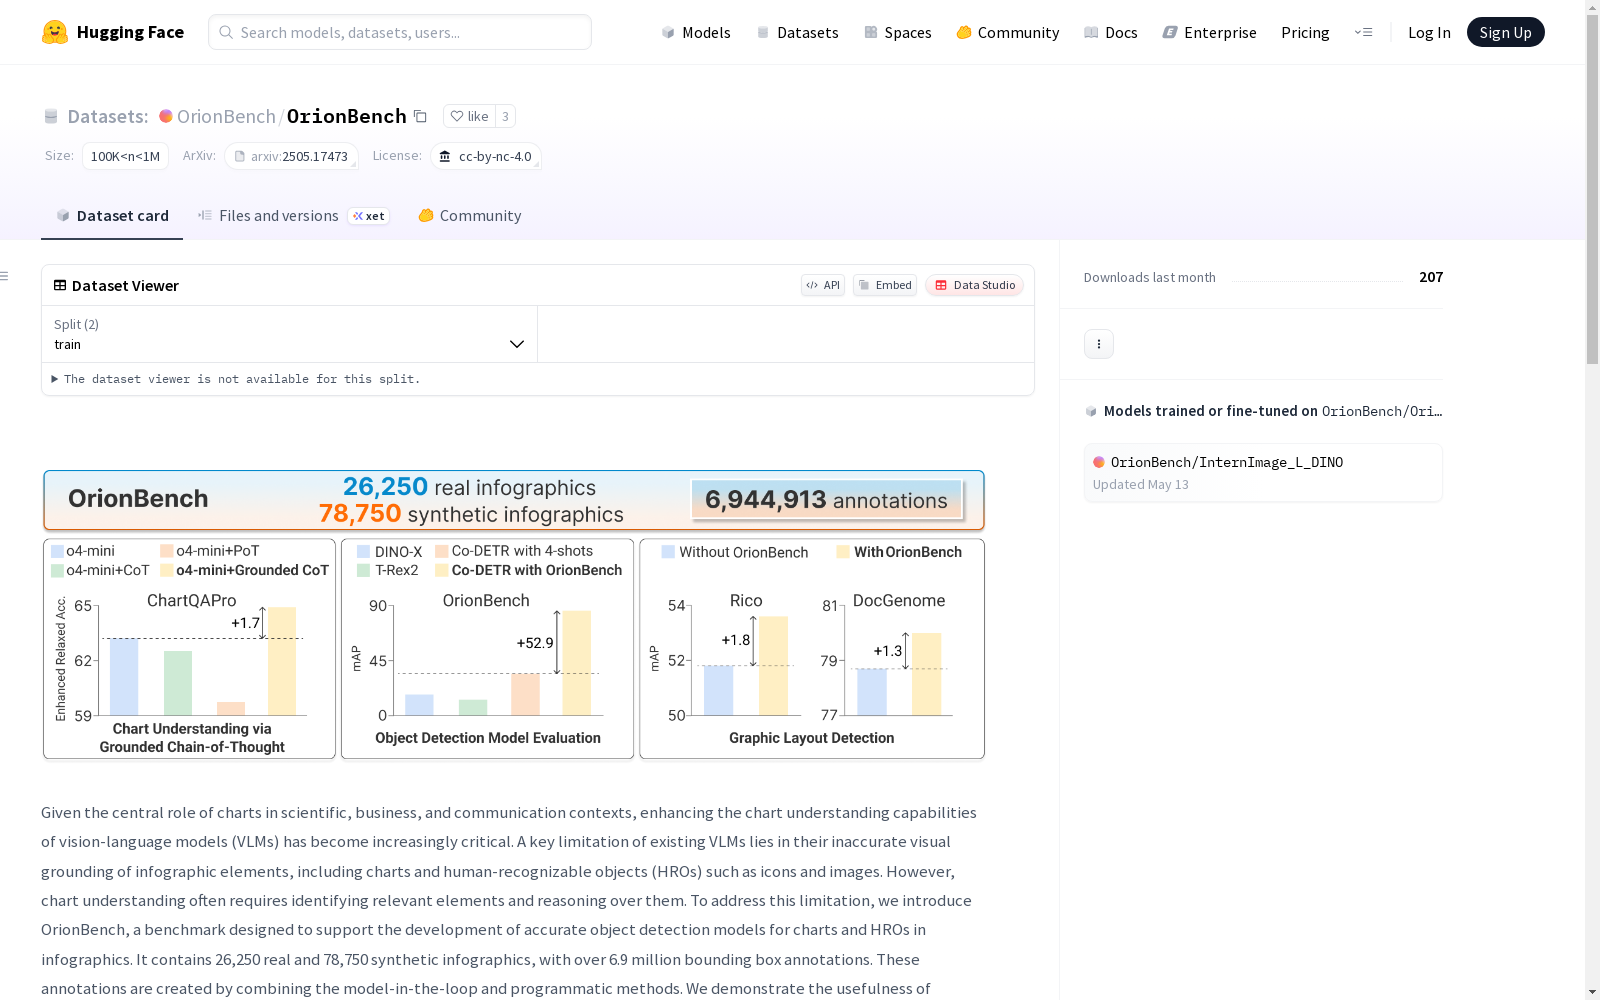The height and width of the screenshot is (1000, 1600).
Task: Click the 'Dataset Viewer' heading
Action: [125, 285]
